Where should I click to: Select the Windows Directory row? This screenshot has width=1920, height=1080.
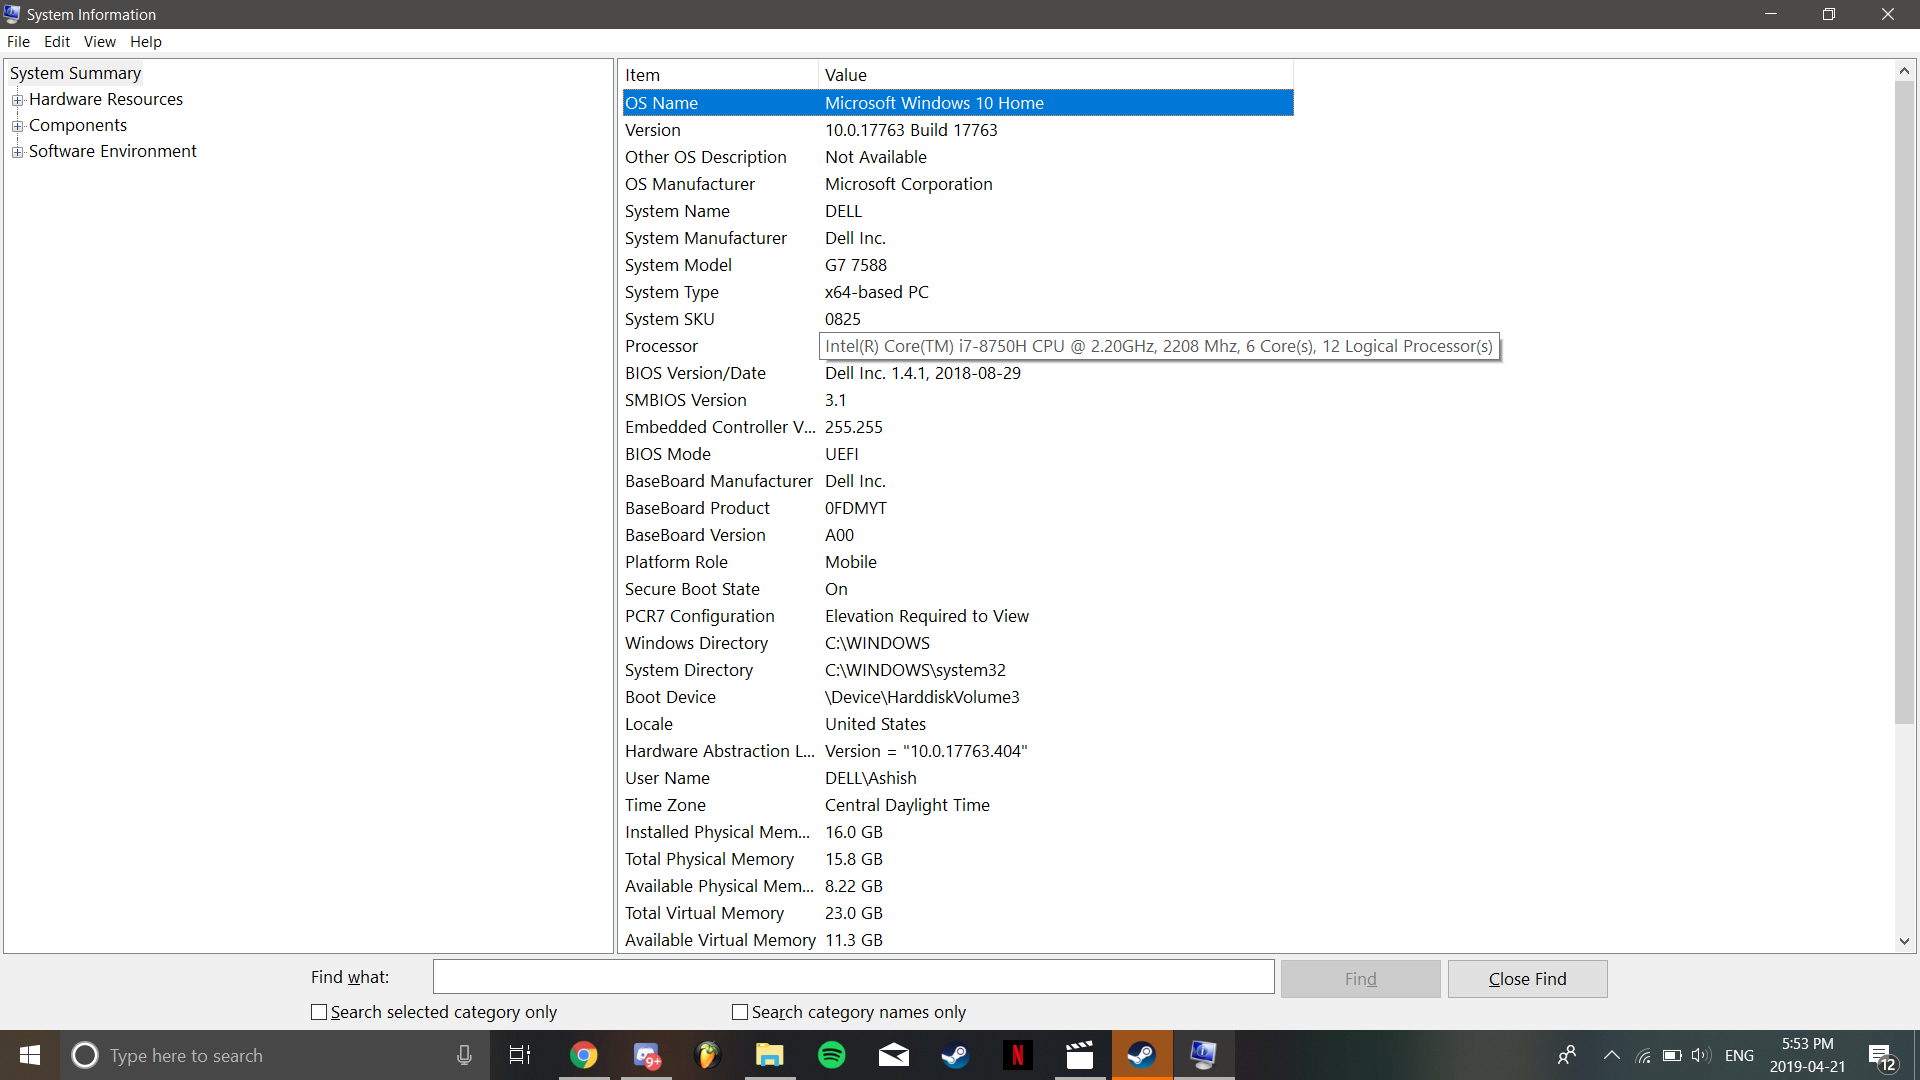coord(958,643)
